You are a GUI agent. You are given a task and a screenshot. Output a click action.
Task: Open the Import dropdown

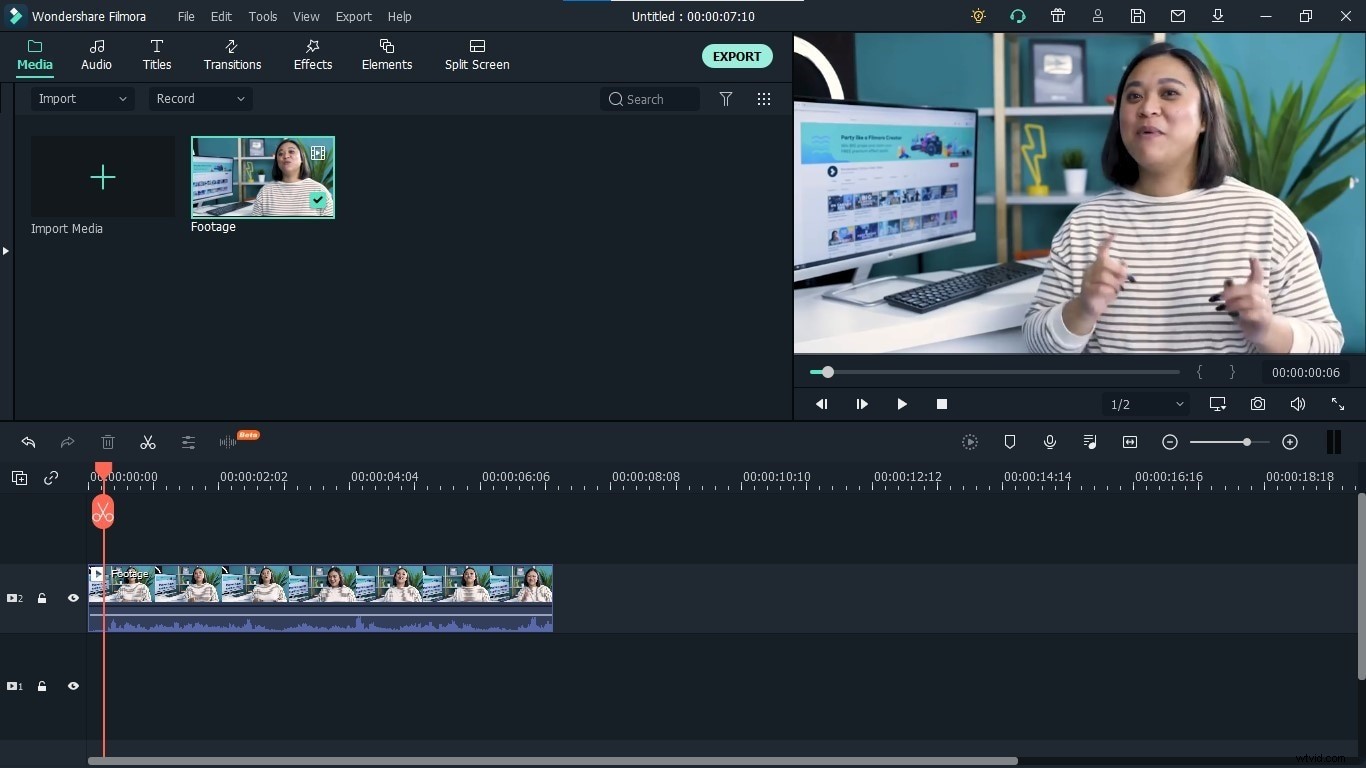[x=80, y=99]
